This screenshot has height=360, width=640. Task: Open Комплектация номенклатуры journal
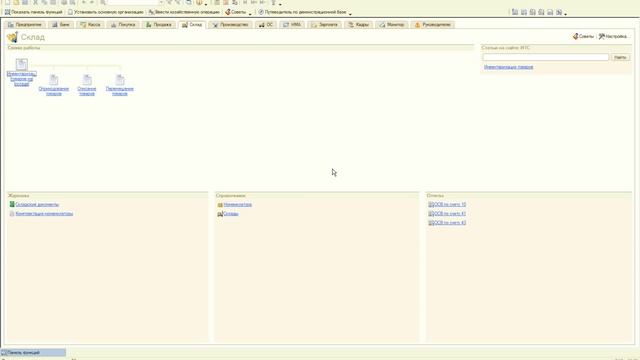click(x=44, y=213)
